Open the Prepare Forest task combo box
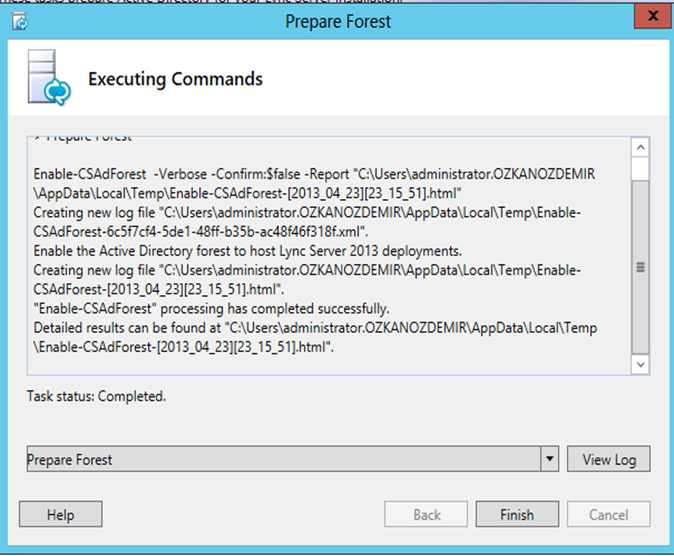The width and height of the screenshot is (674, 556). [293, 459]
